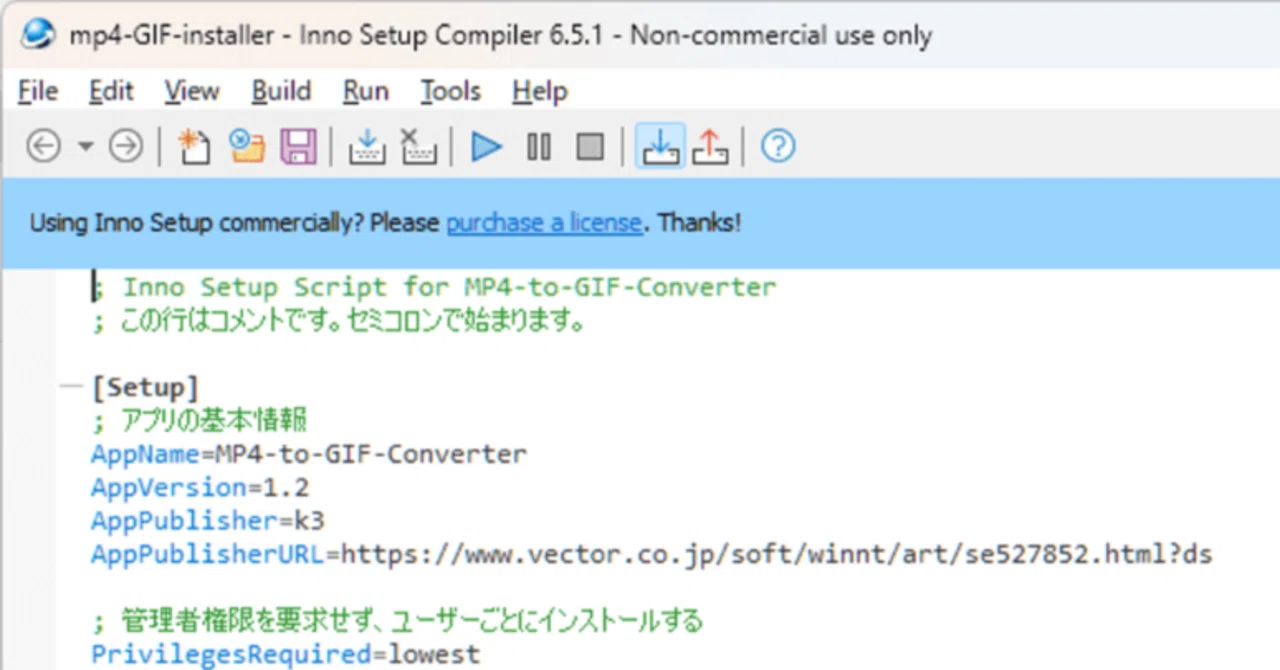
Task: Open the Run menu
Action: 366,91
